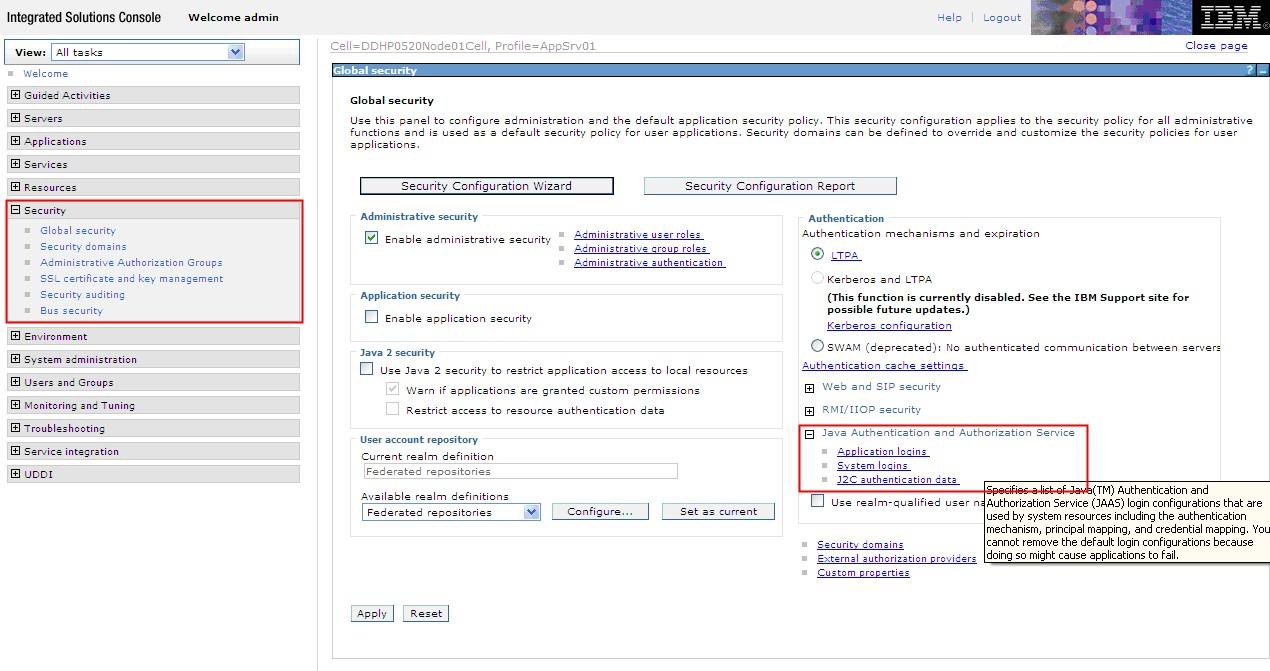
Task: Open Administrative user roles link
Action: click(638, 234)
